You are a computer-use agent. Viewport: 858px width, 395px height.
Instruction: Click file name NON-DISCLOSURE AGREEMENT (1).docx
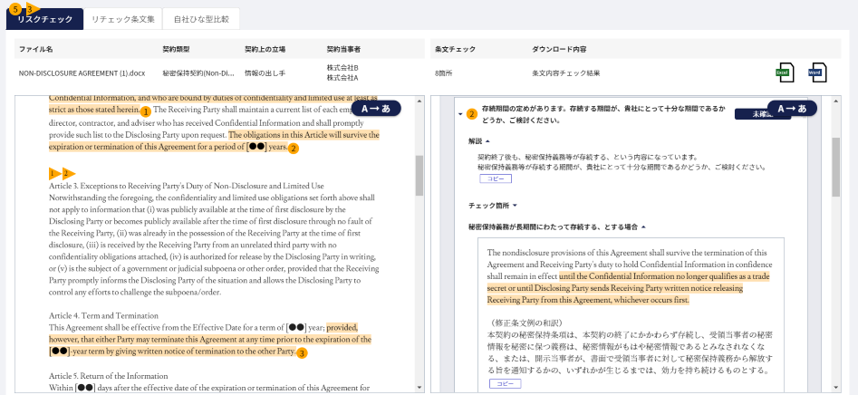click(x=82, y=73)
